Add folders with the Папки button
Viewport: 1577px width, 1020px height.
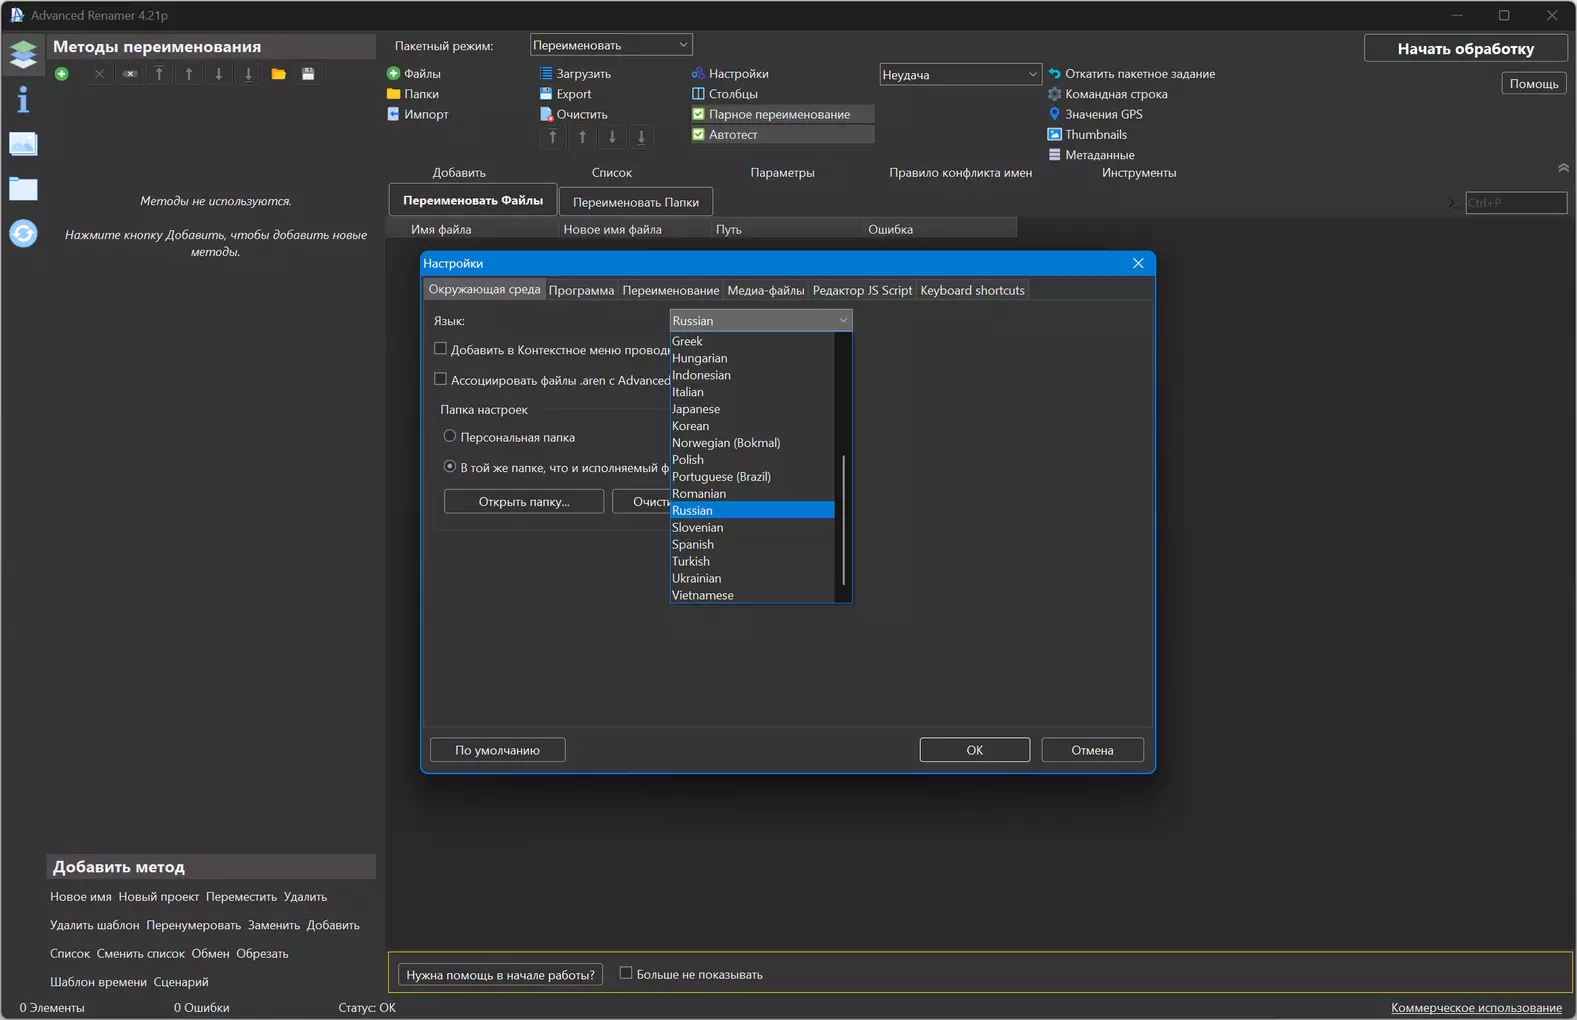(x=413, y=94)
